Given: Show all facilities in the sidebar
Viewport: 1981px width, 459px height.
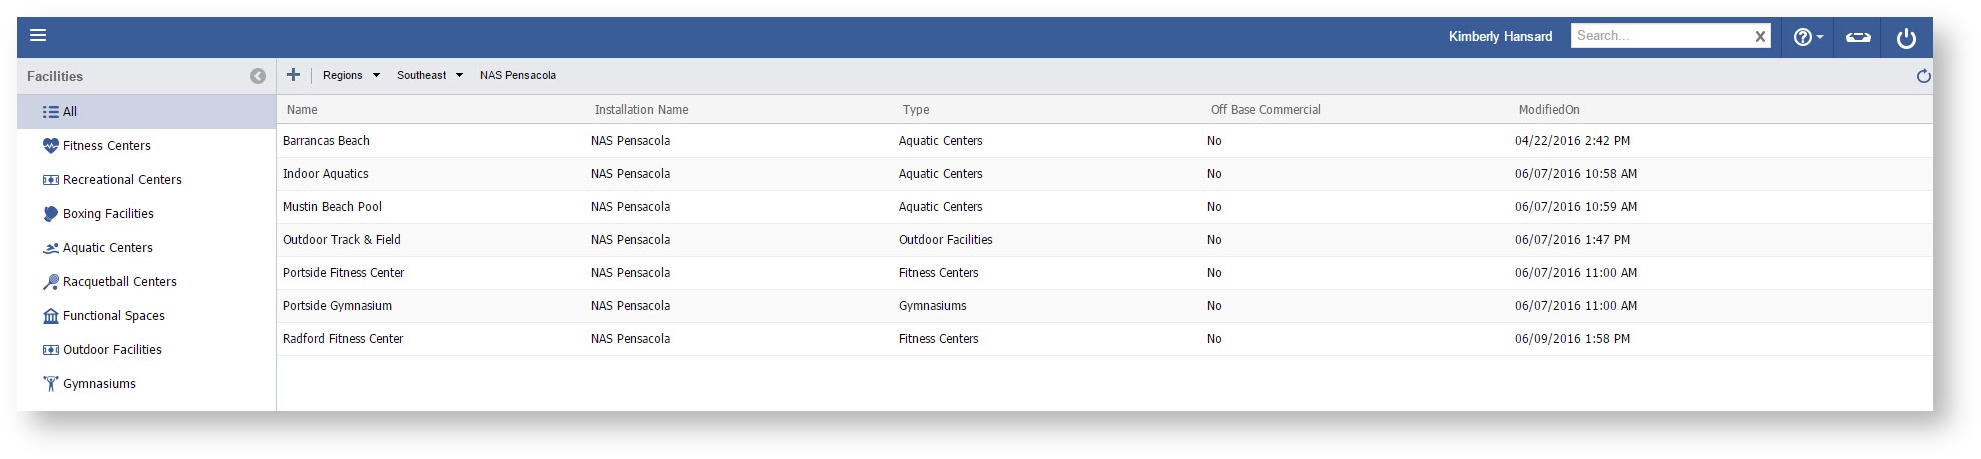Looking at the screenshot, I should click(69, 112).
